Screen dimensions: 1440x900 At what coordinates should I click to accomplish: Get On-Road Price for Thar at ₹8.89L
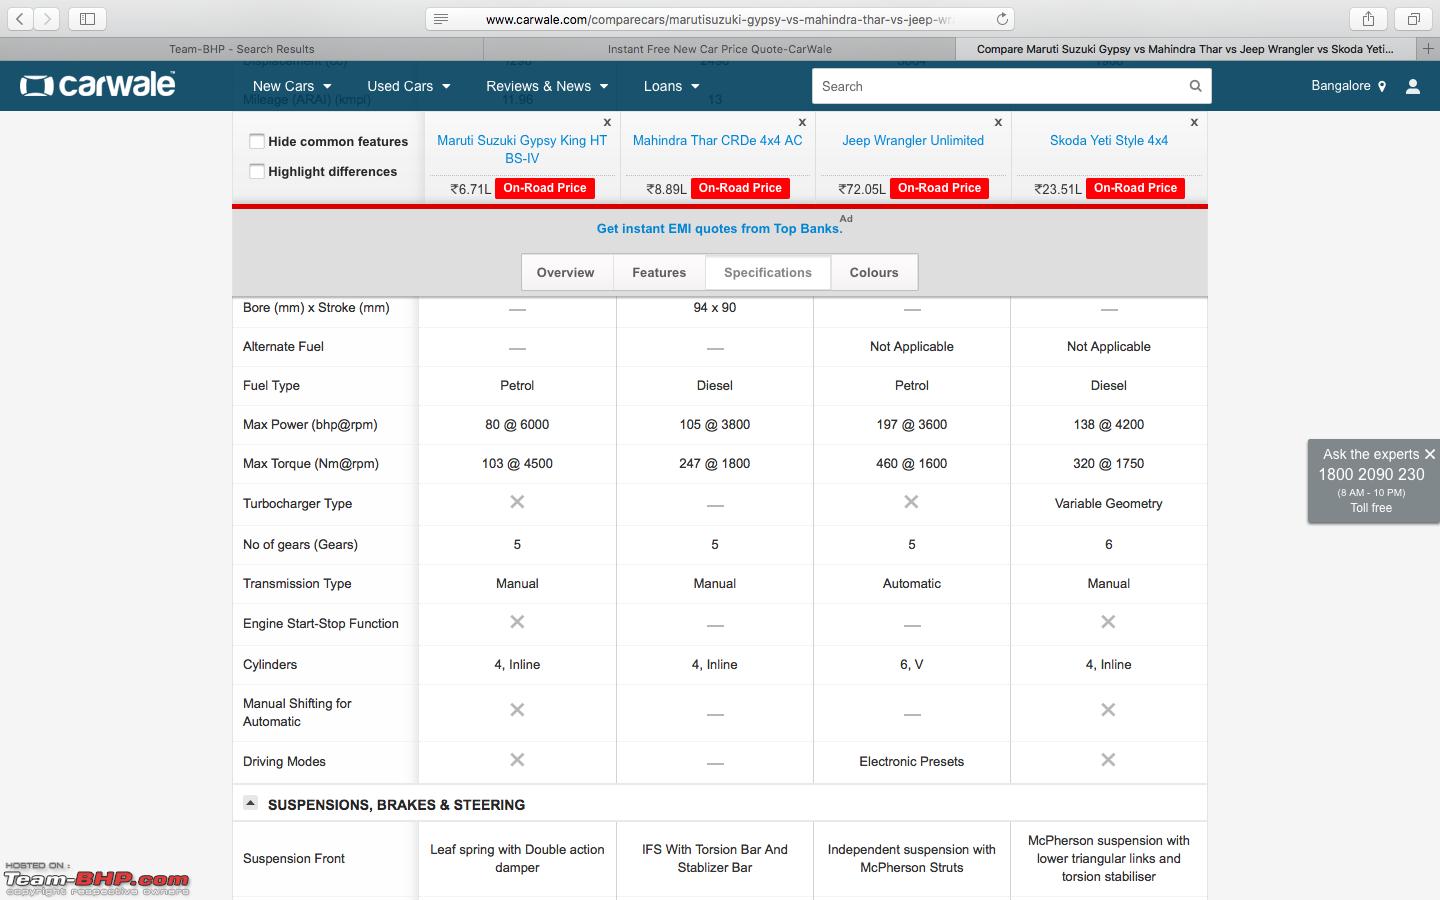(x=740, y=188)
